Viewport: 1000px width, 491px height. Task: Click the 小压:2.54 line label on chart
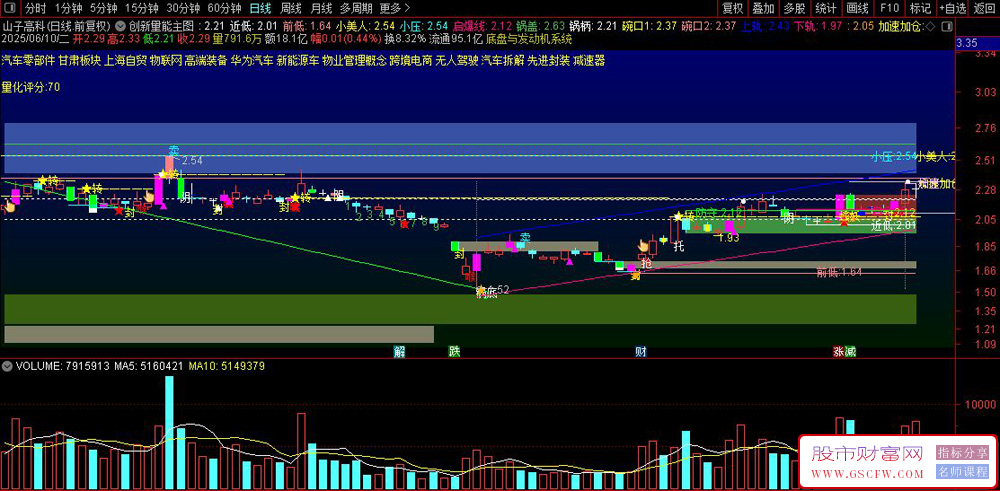click(x=895, y=156)
